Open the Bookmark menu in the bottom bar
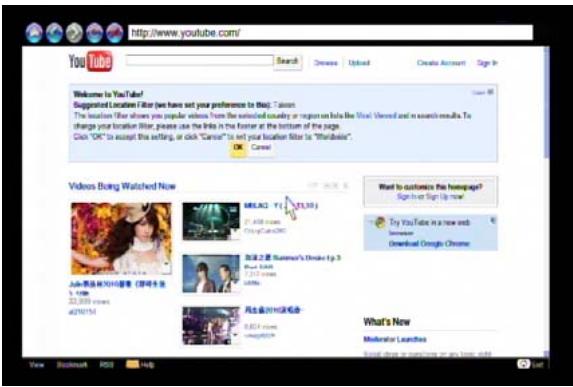The image size is (573, 387). coord(72,364)
